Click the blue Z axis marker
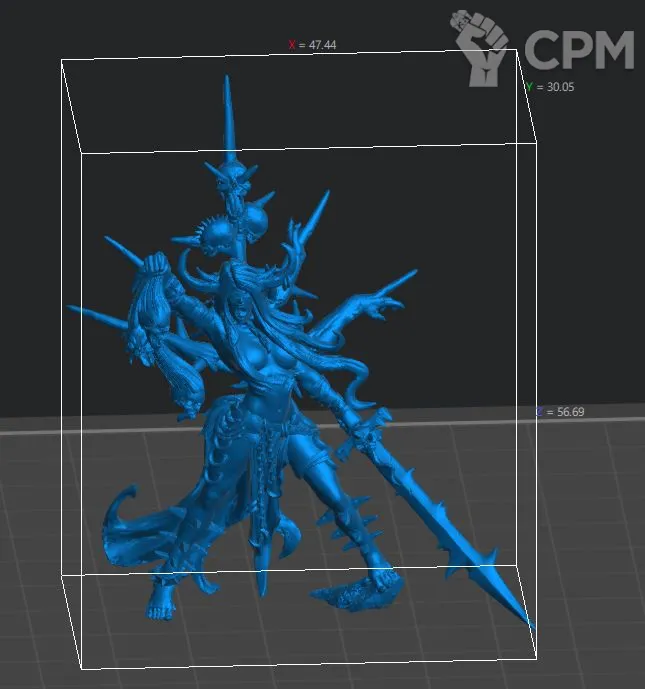 pos(540,411)
